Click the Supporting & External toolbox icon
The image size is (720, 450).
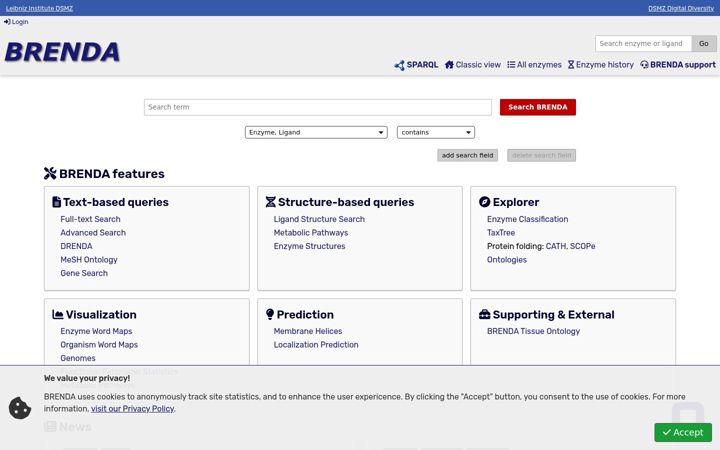(484, 315)
